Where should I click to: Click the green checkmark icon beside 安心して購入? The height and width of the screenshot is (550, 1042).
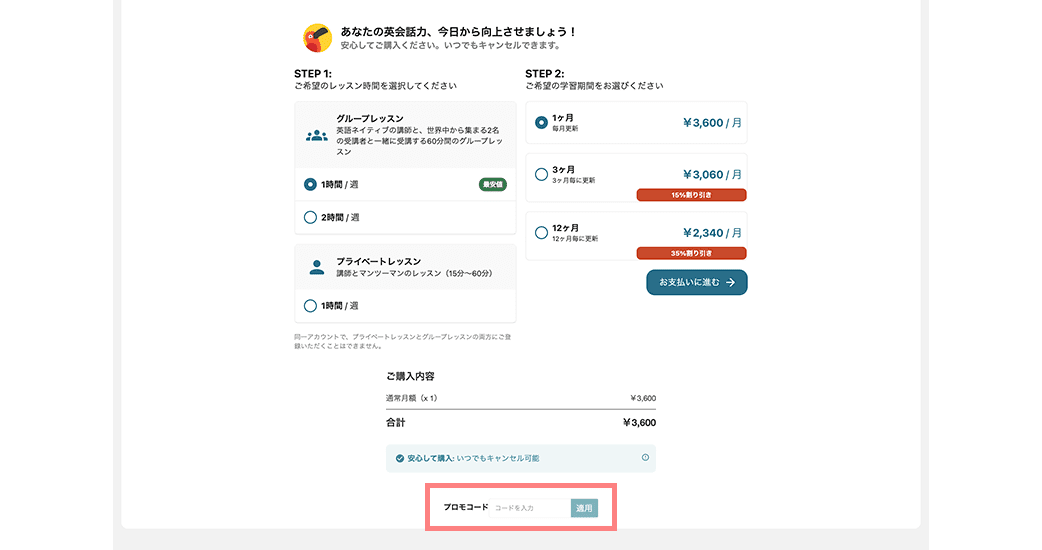pos(400,458)
